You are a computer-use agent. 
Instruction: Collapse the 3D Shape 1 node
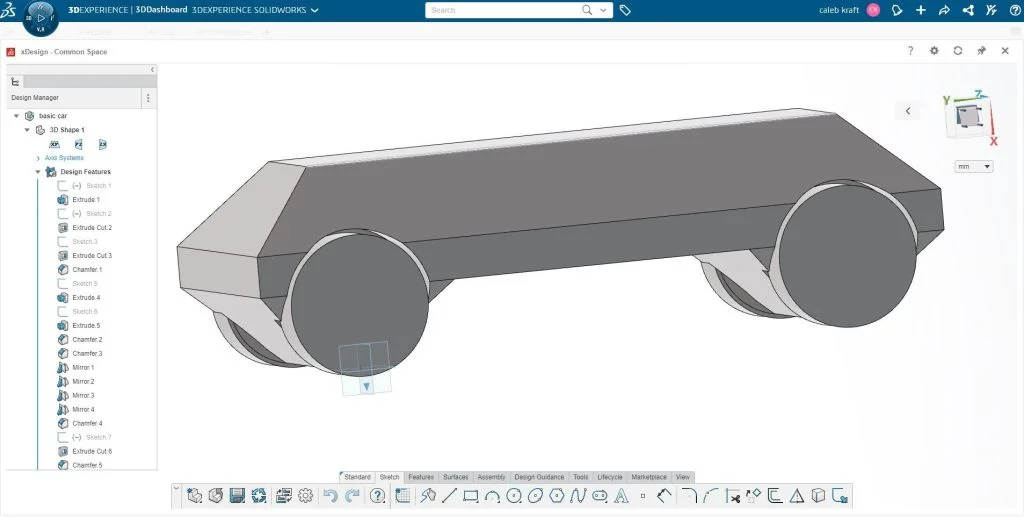(x=27, y=130)
